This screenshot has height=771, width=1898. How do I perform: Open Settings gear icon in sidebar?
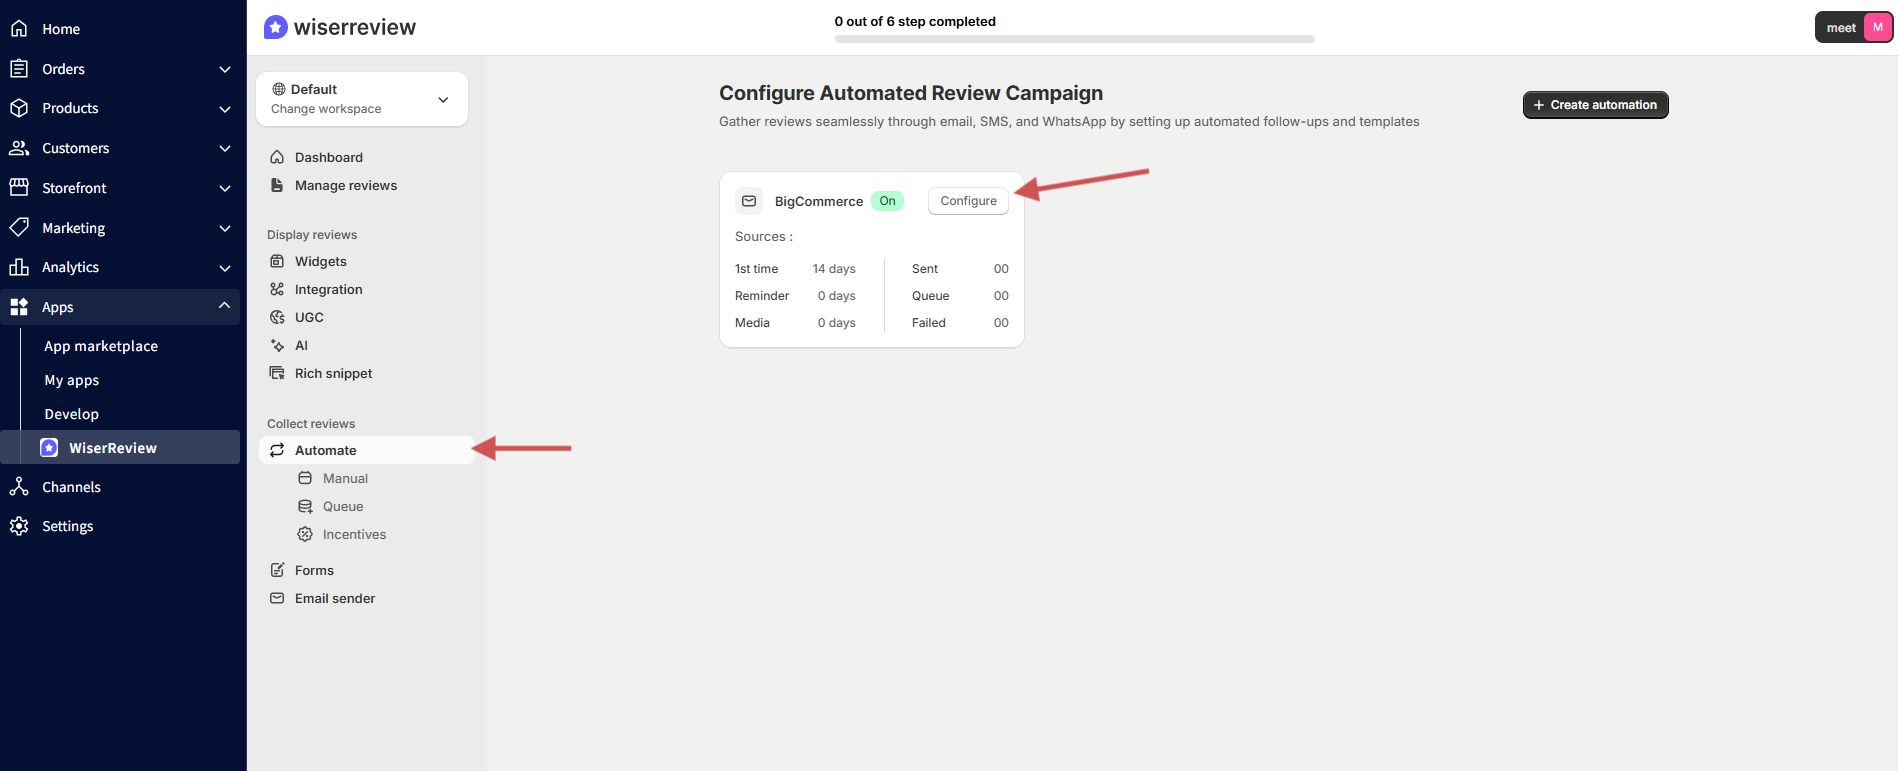click(x=19, y=526)
